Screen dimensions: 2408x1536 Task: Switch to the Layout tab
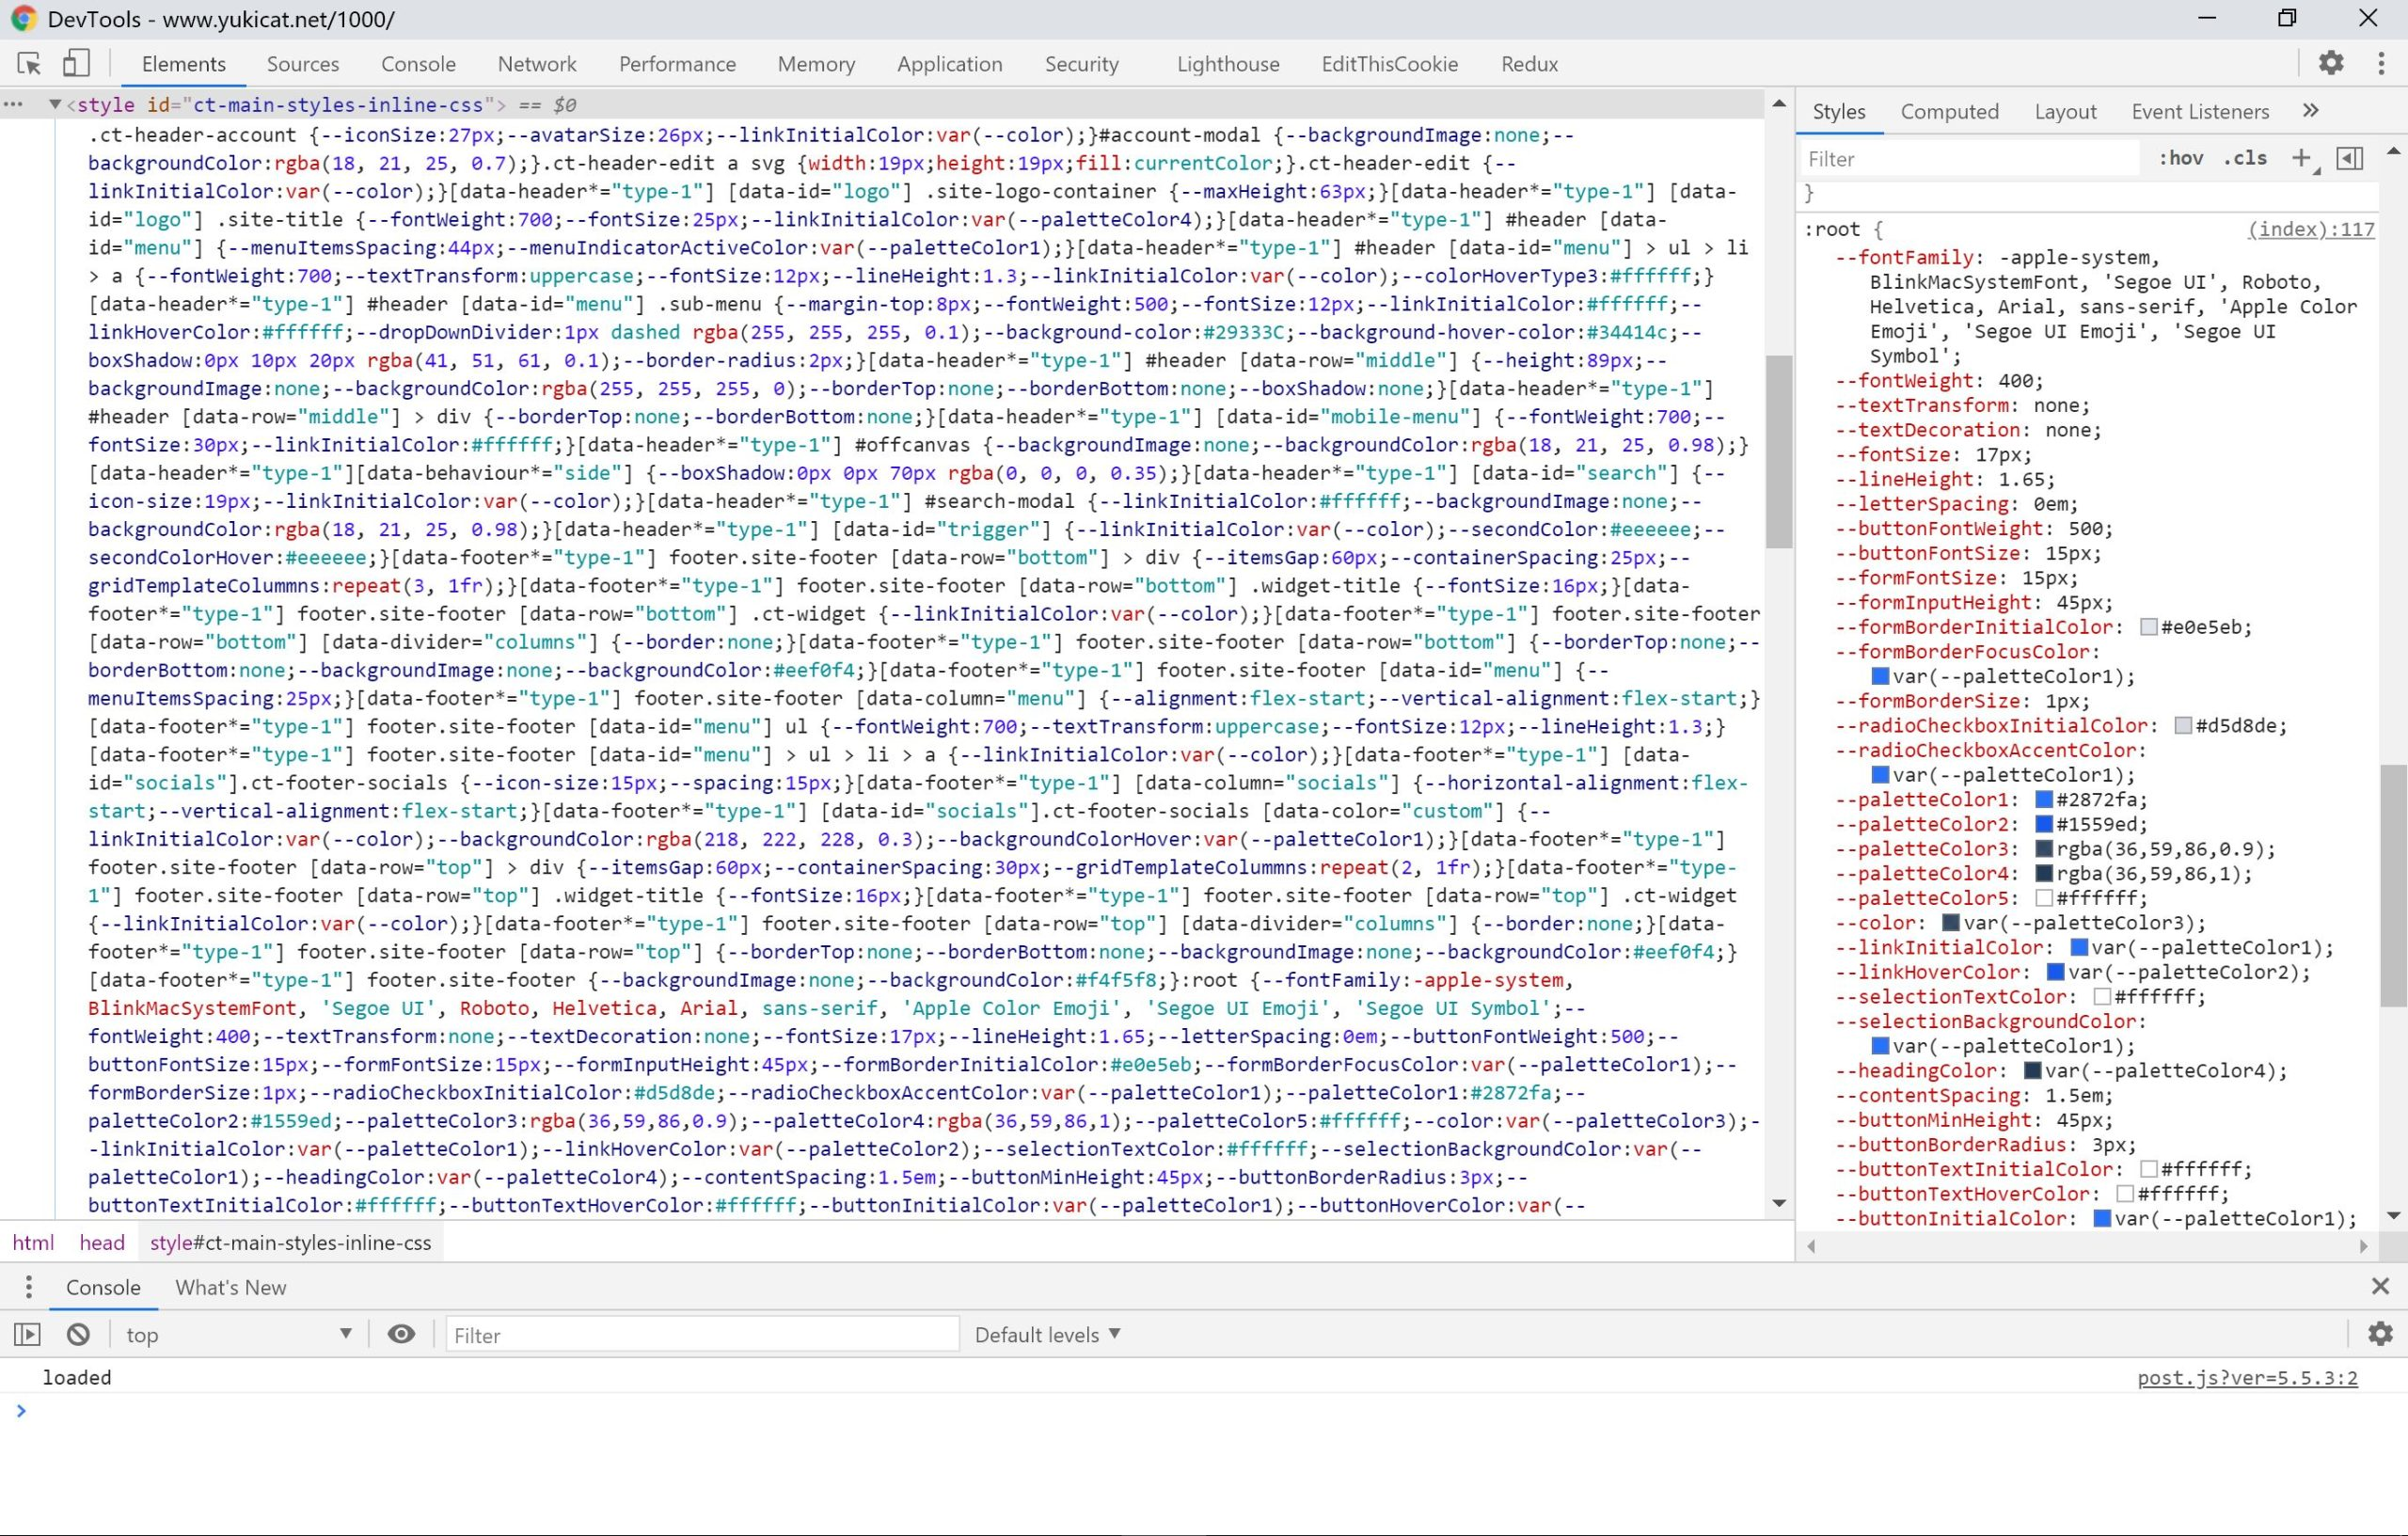pyautogui.click(x=2065, y=111)
